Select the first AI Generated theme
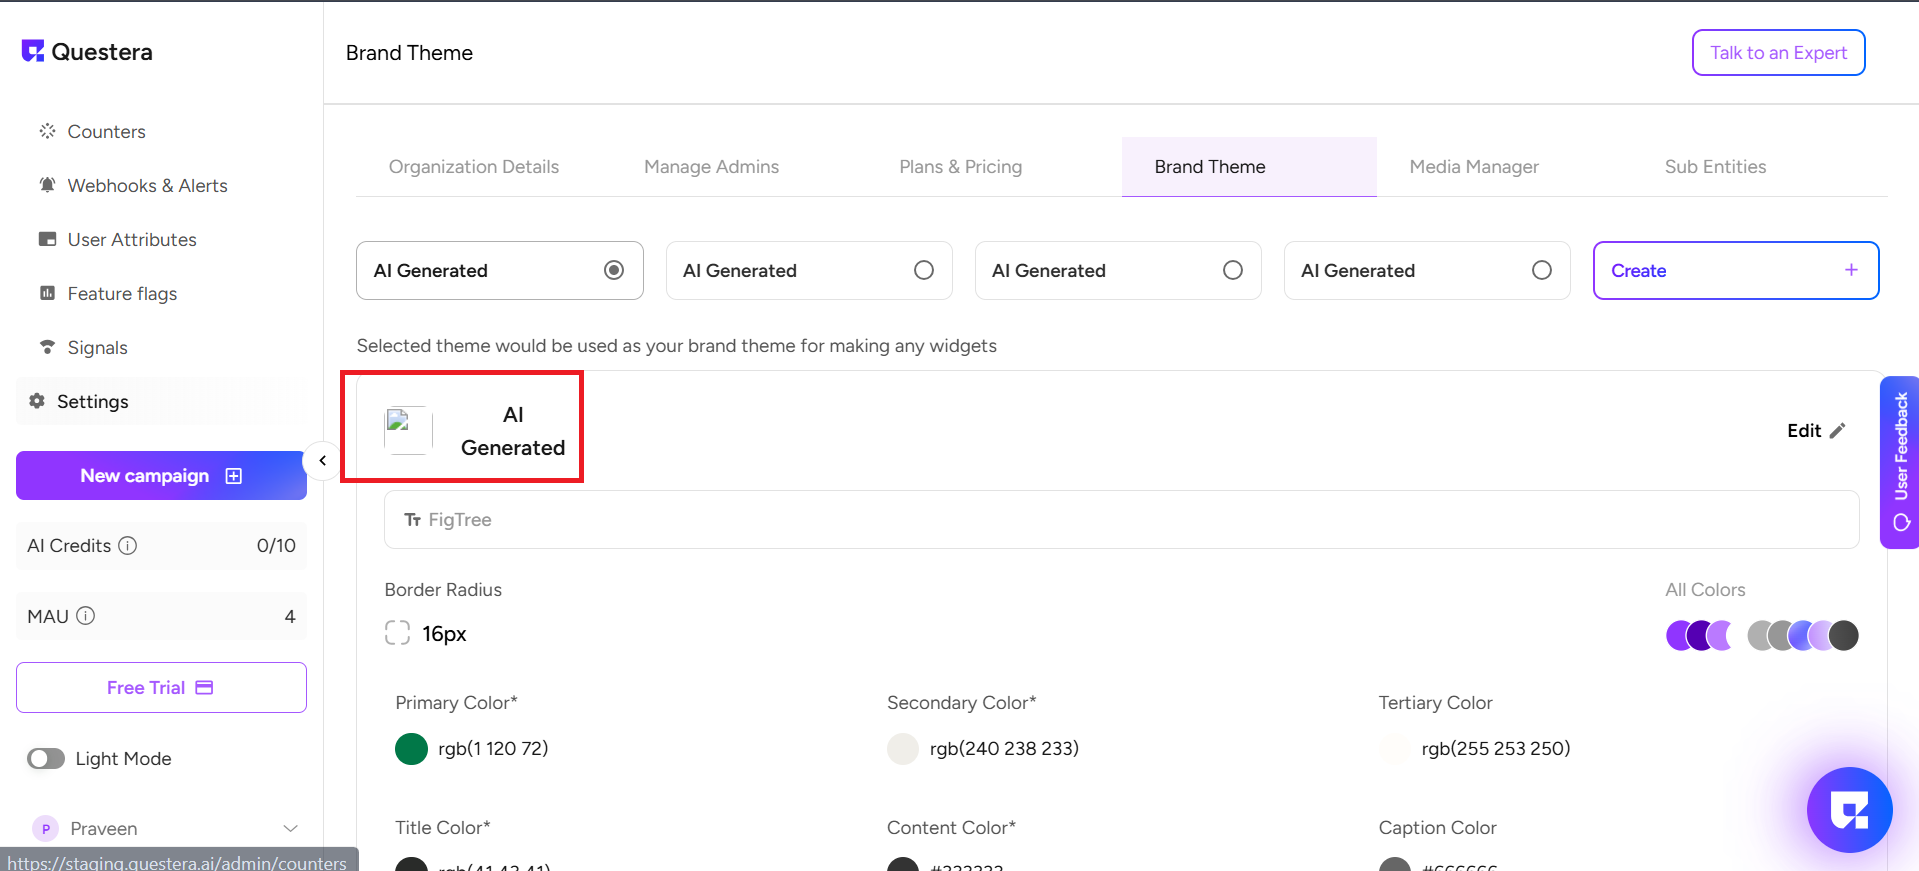Screen dimensions: 1919x871 coord(614,270)
